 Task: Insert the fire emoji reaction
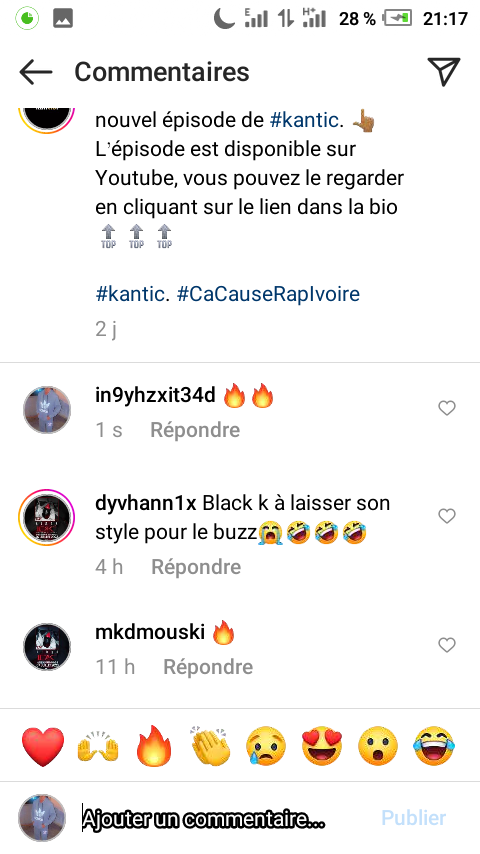(x=154, y=746)
